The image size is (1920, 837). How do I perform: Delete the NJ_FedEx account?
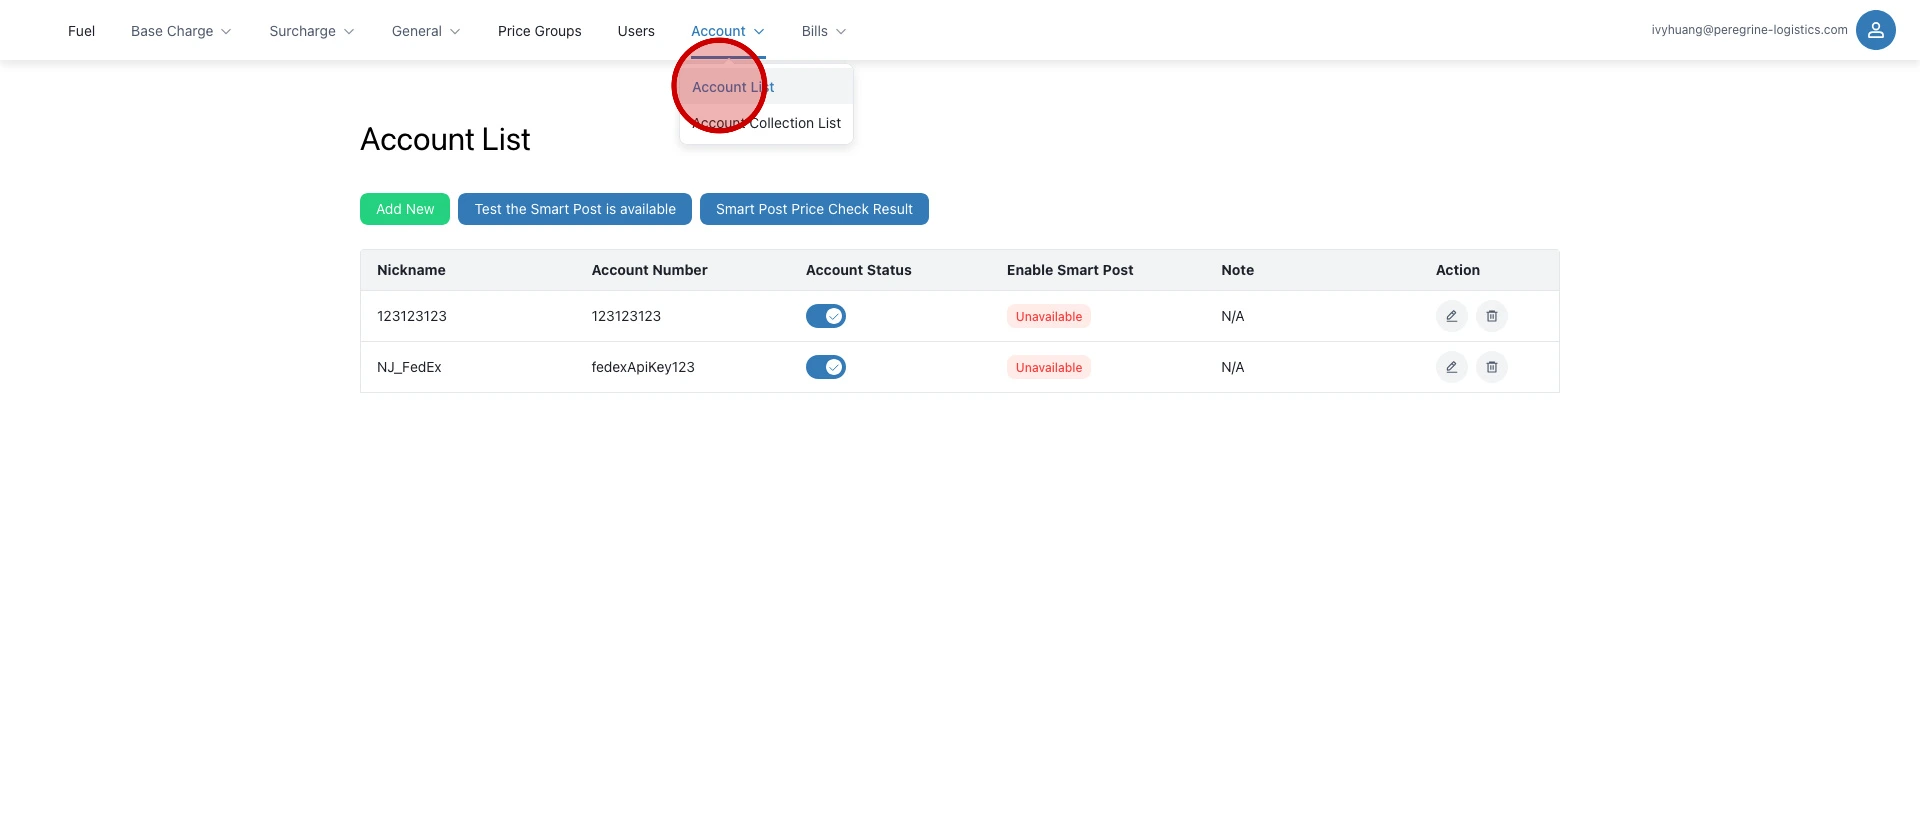point(1491,367)
